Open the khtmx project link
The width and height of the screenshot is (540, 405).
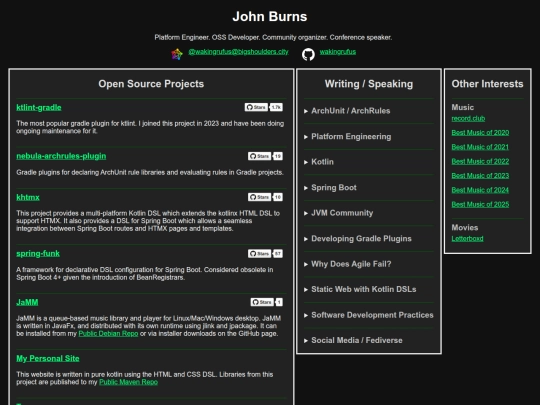(28, 197)
